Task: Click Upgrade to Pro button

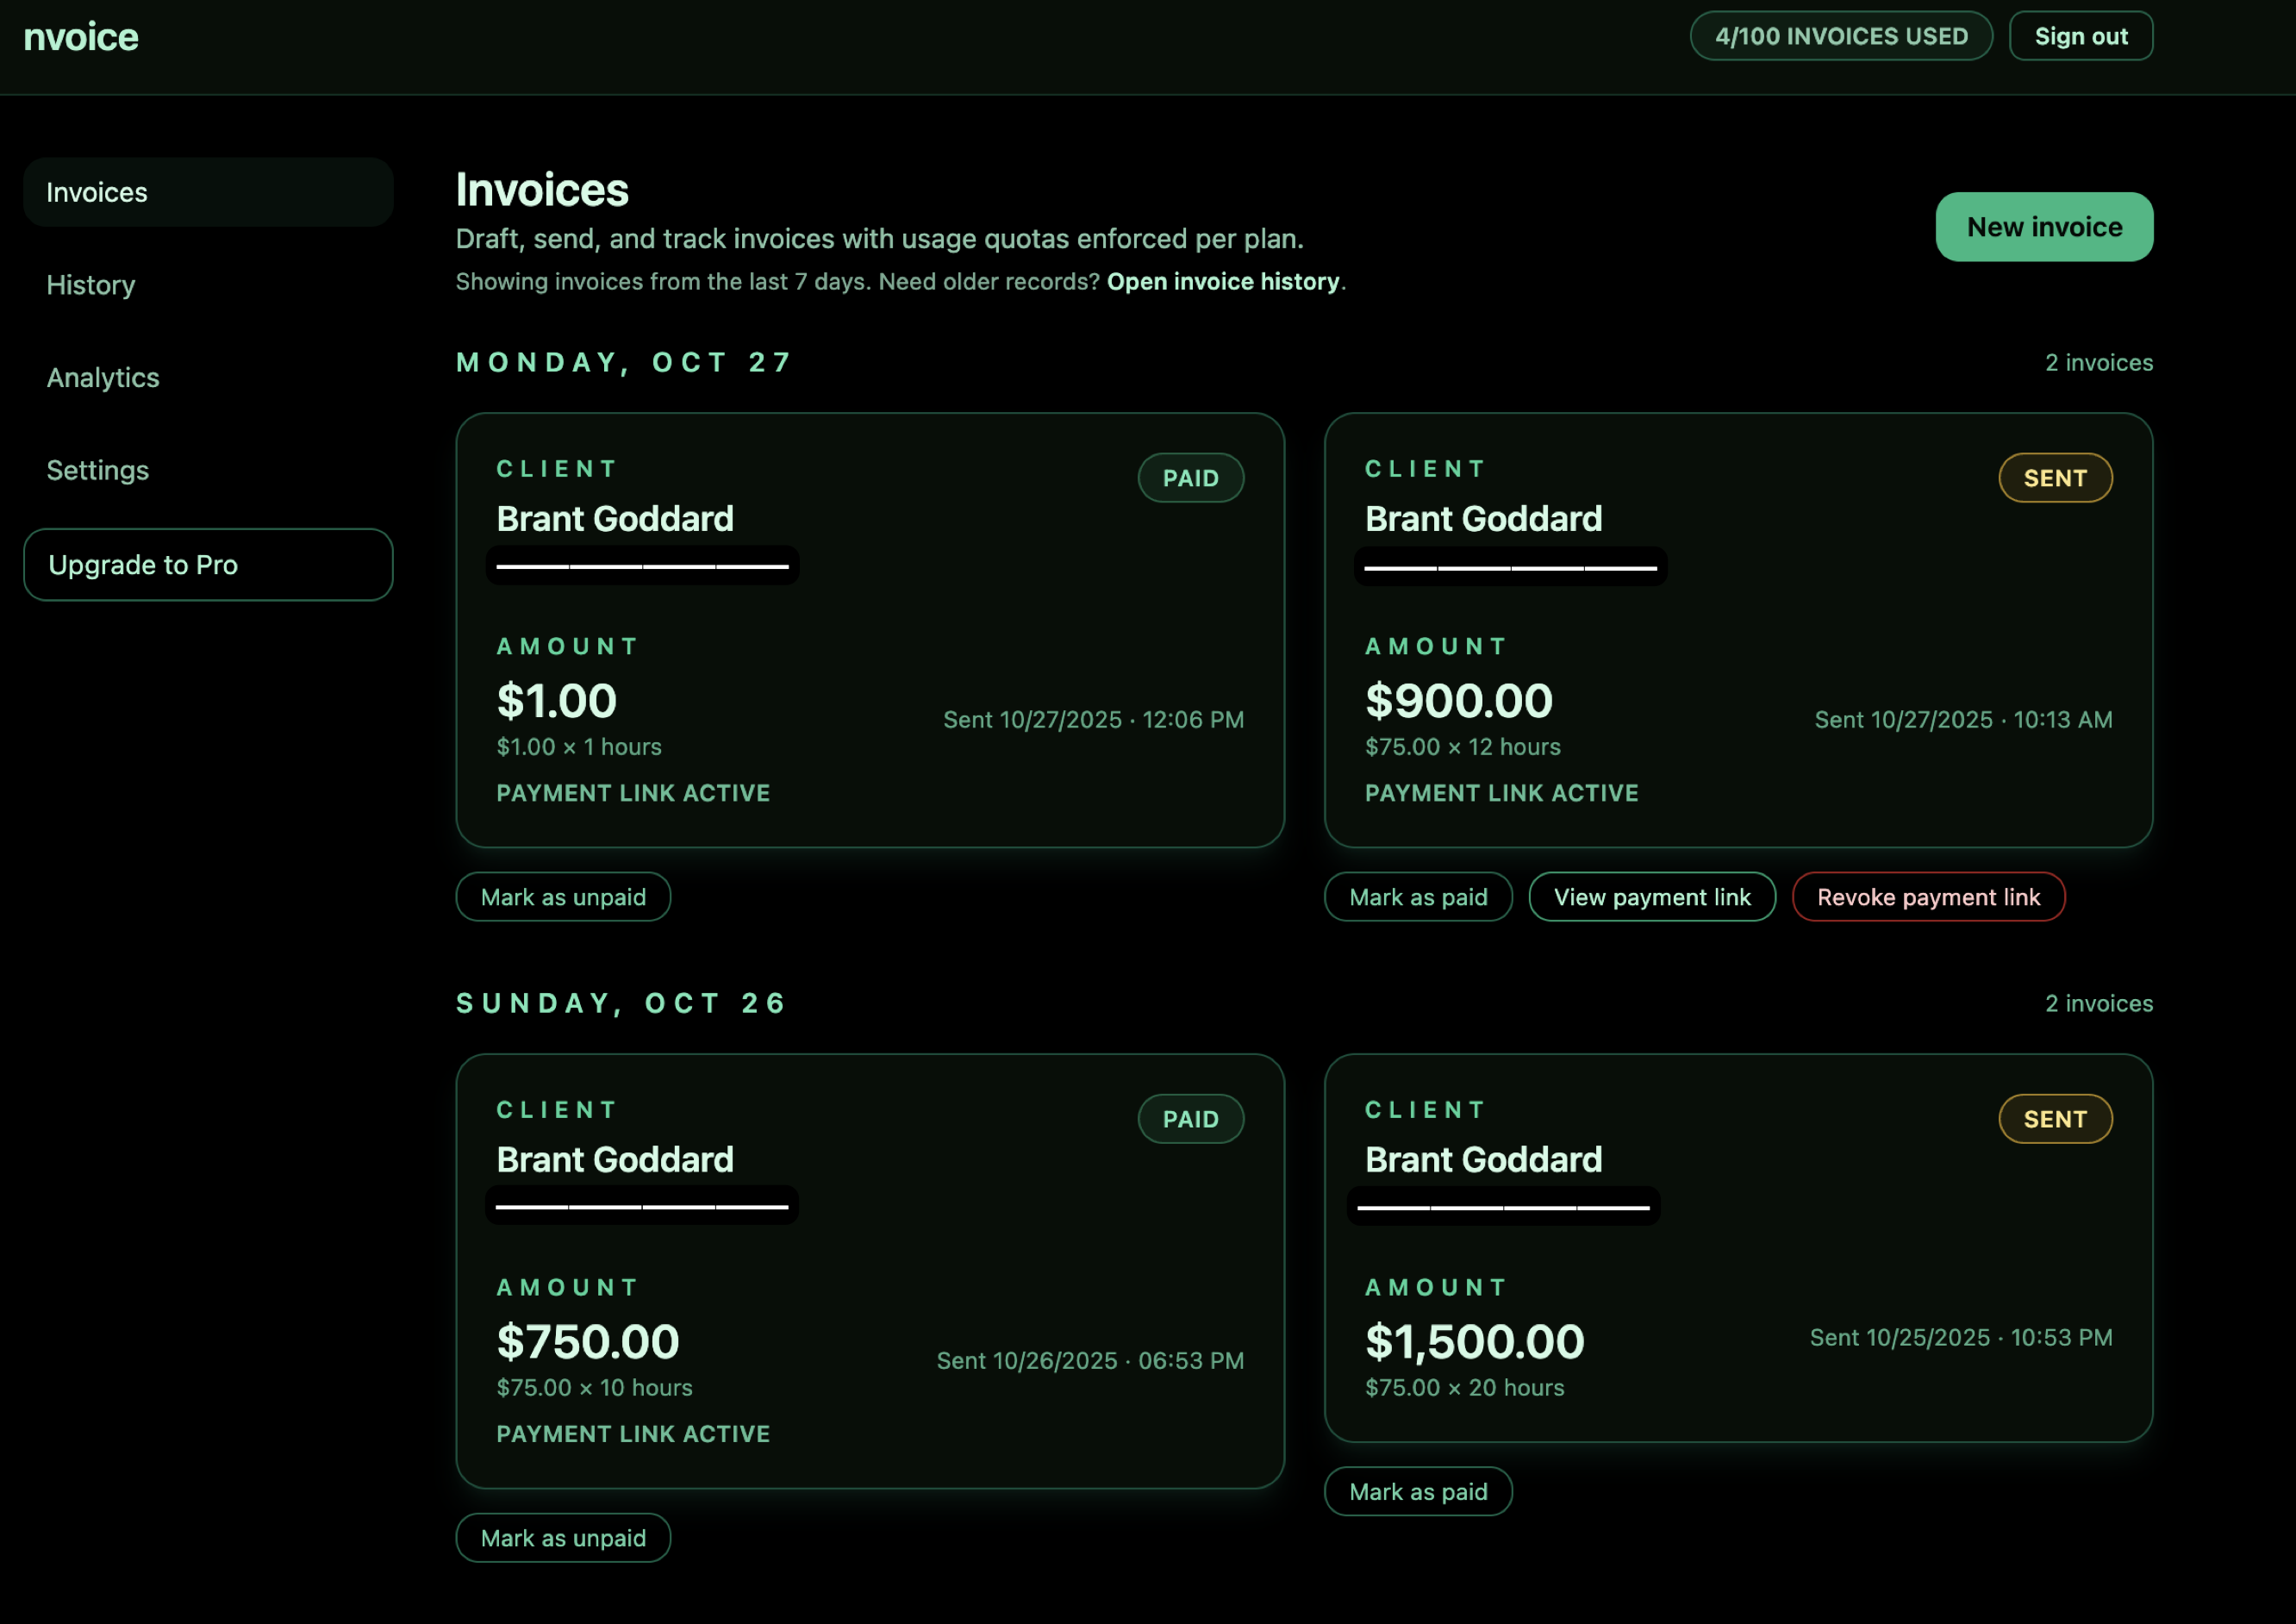Action: point(208,565)
